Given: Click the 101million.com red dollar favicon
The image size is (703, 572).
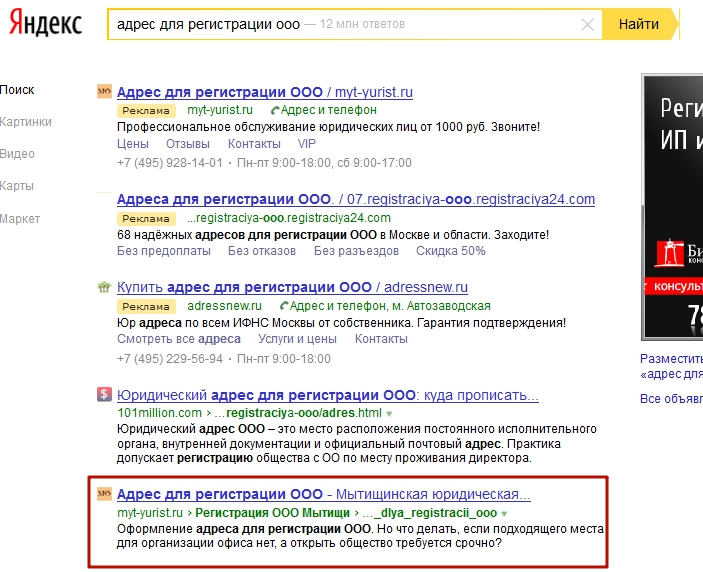Looking at the screenshot, I should click(103, 394).
